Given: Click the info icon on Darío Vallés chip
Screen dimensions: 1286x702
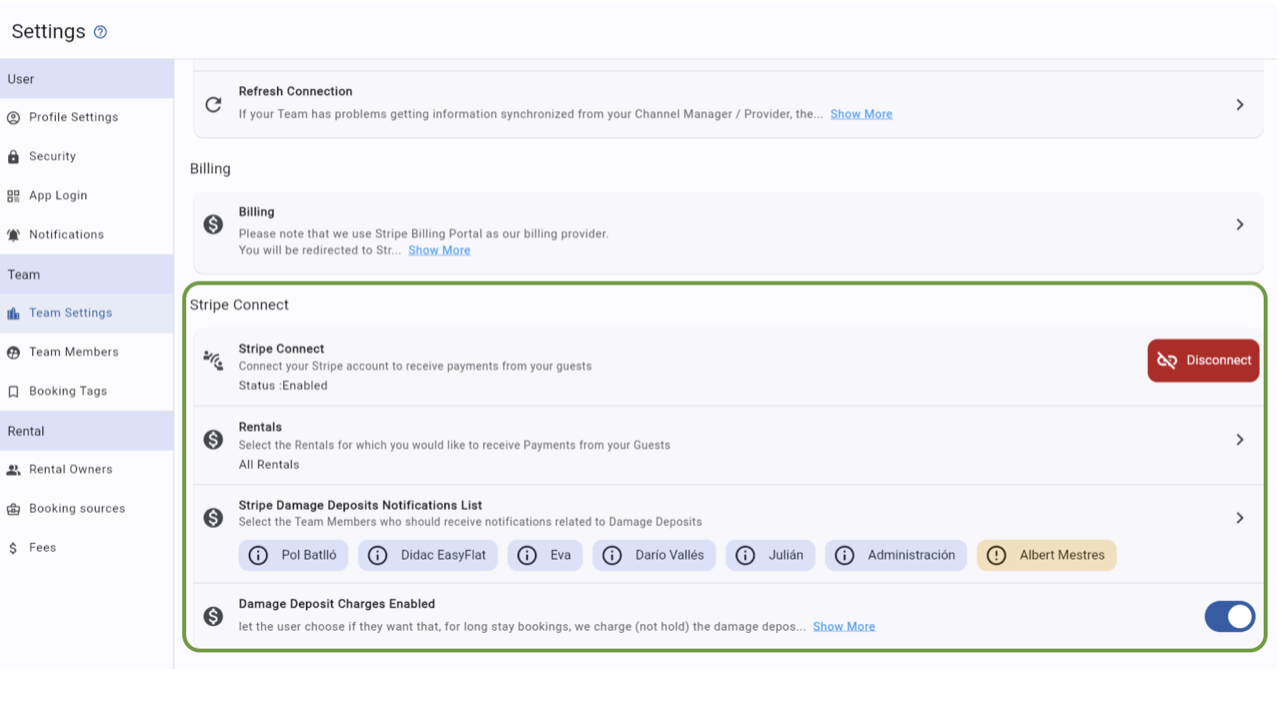Looking at the screenshot, I should [612, 555].
